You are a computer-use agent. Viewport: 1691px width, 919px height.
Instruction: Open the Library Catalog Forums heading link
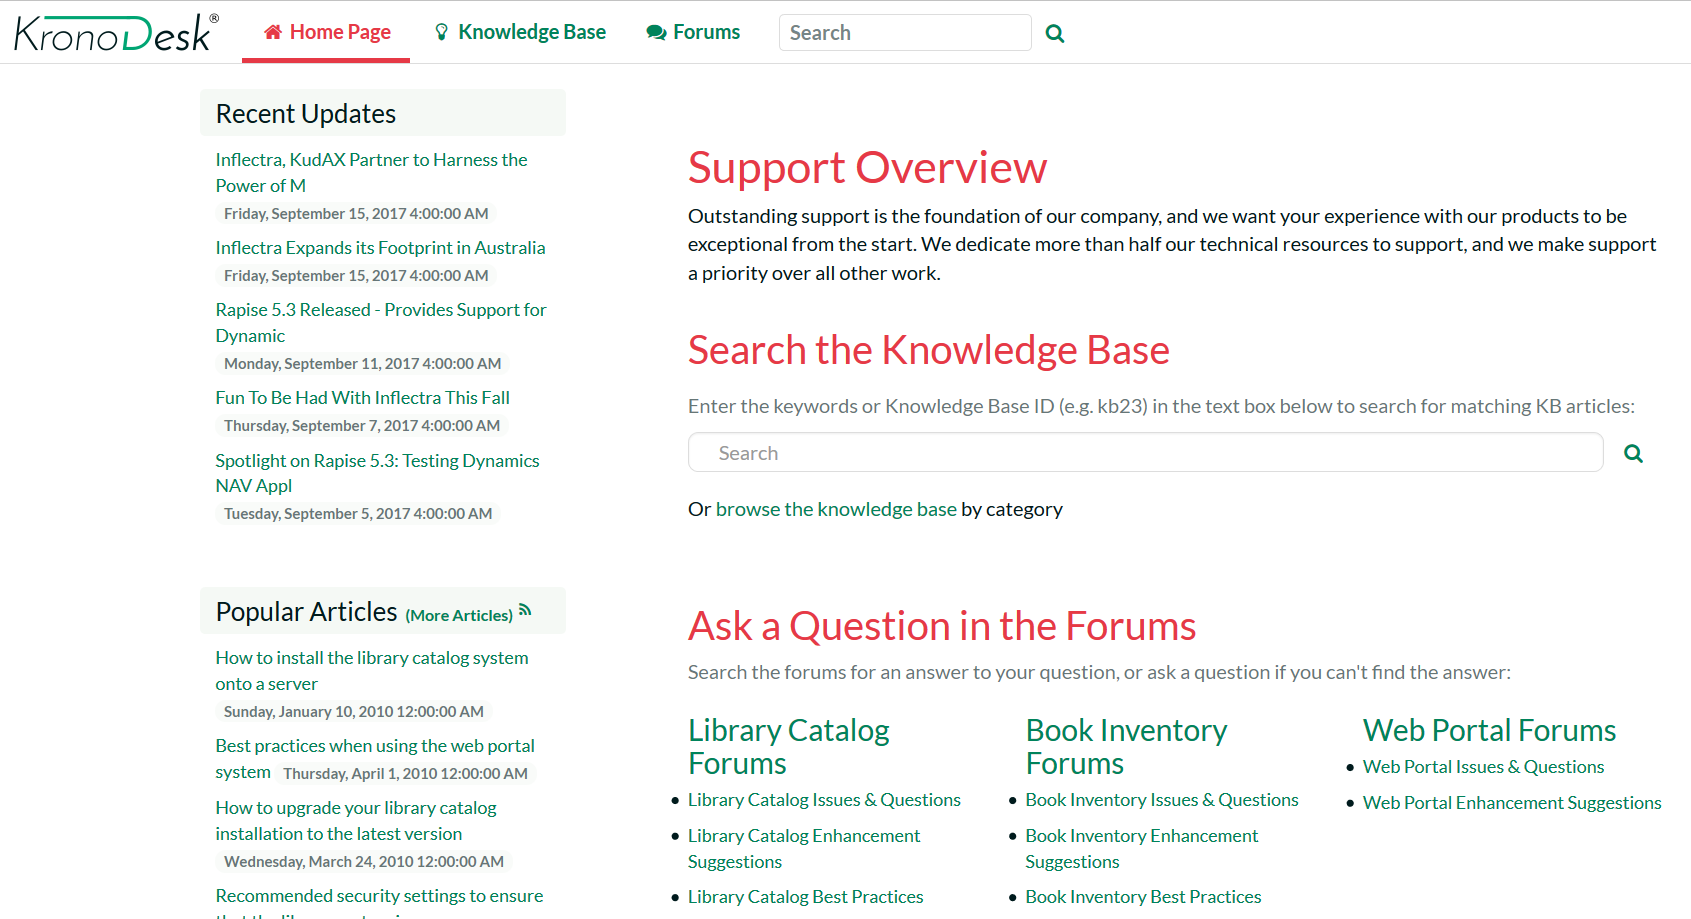point(788,747)
